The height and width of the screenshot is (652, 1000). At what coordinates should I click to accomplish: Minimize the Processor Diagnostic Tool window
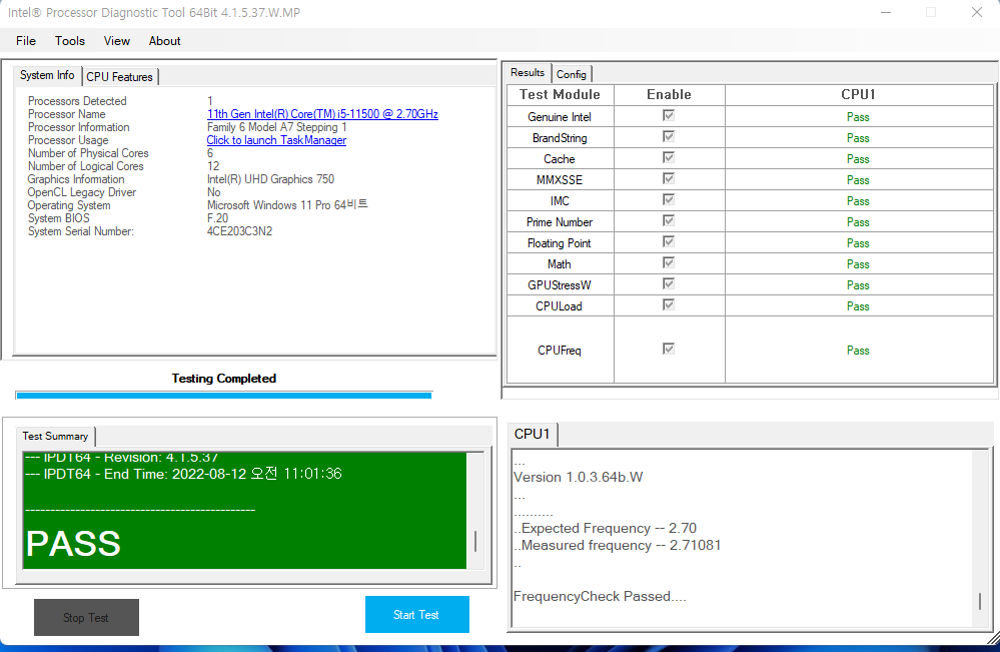(886, 13)
